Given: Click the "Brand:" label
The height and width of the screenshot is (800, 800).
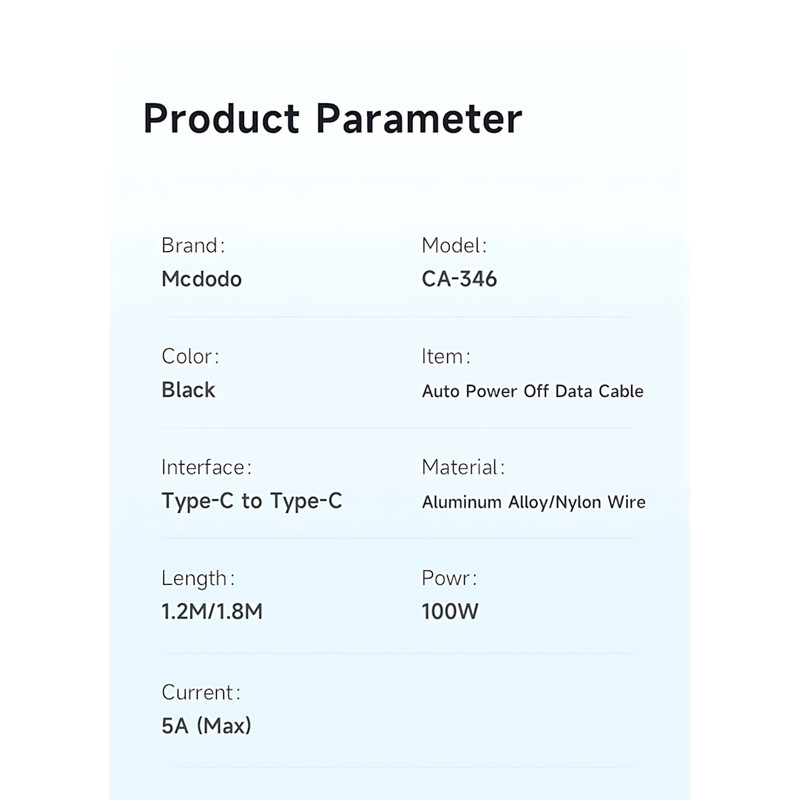Looking at the screenshot, I should pos(193,246).
